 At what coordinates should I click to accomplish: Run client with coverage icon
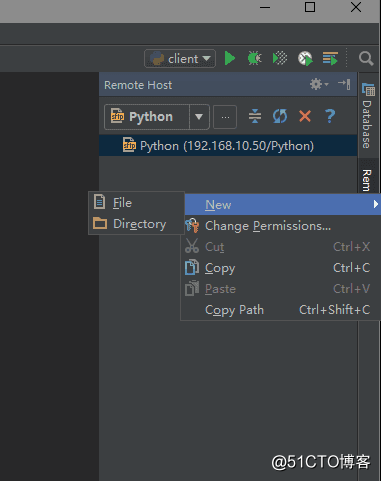tap(280, 58)
